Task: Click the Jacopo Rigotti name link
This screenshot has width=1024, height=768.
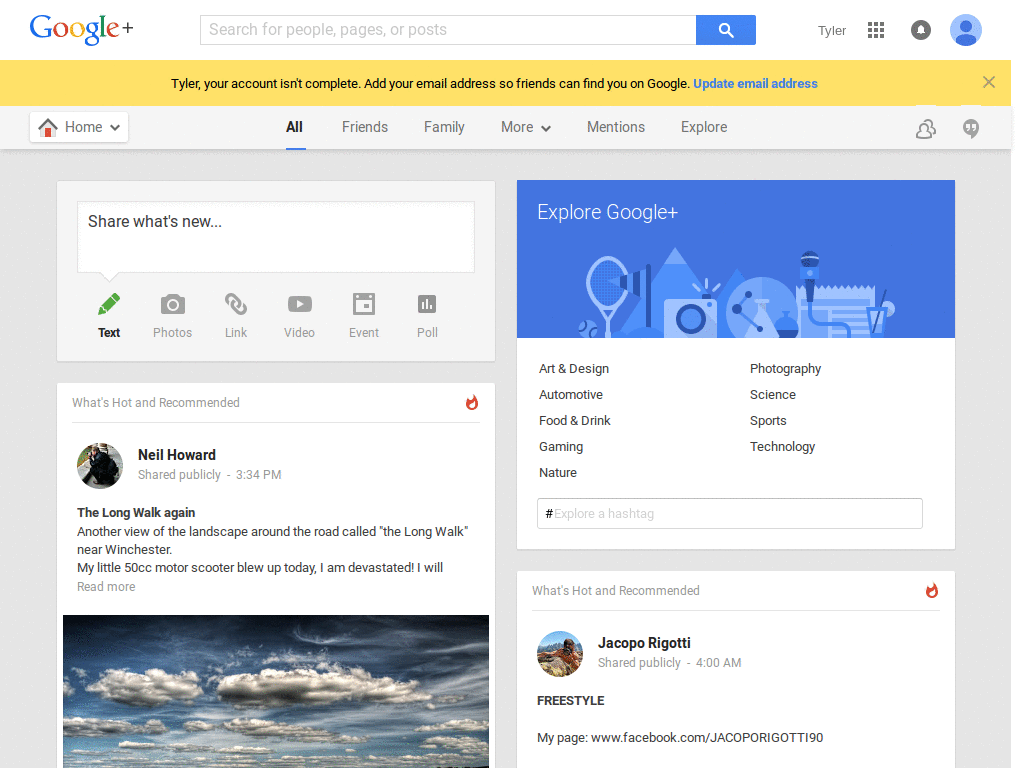Action: tap(644, 643)
